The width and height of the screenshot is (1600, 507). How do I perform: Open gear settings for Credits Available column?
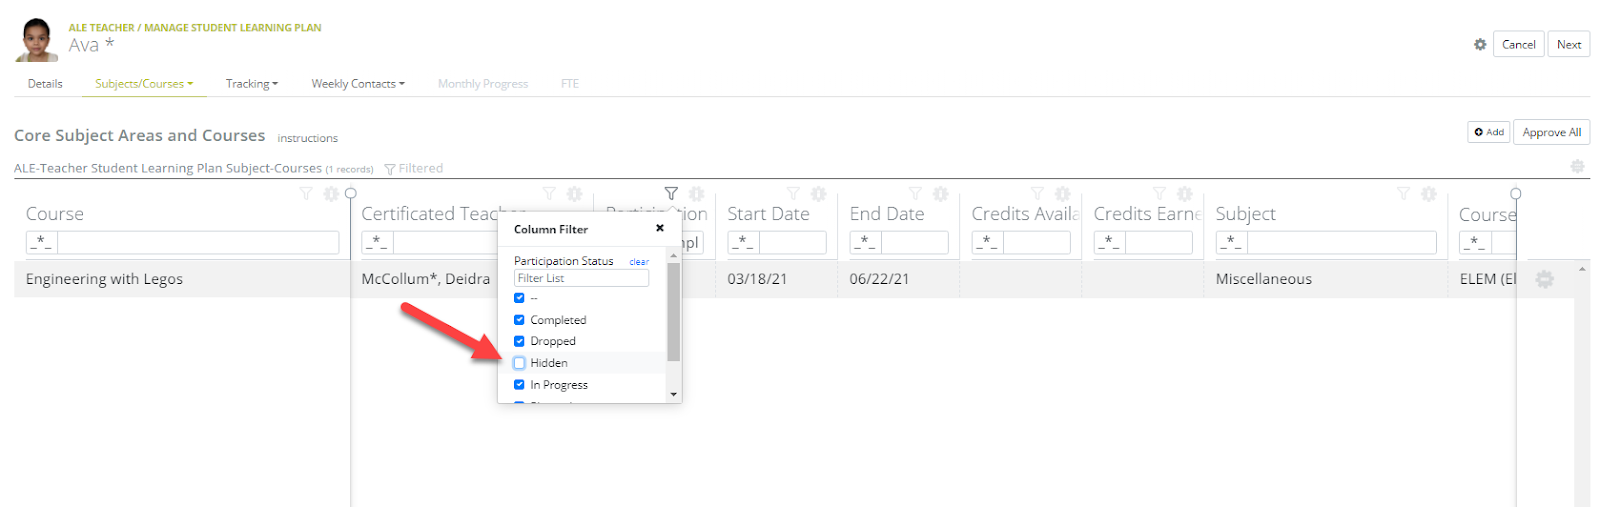coord(1062,194)
